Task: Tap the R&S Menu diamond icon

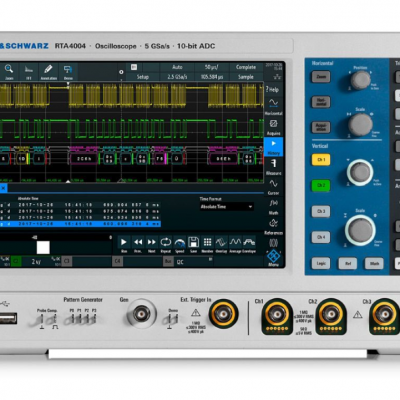Action: point(274,257)
